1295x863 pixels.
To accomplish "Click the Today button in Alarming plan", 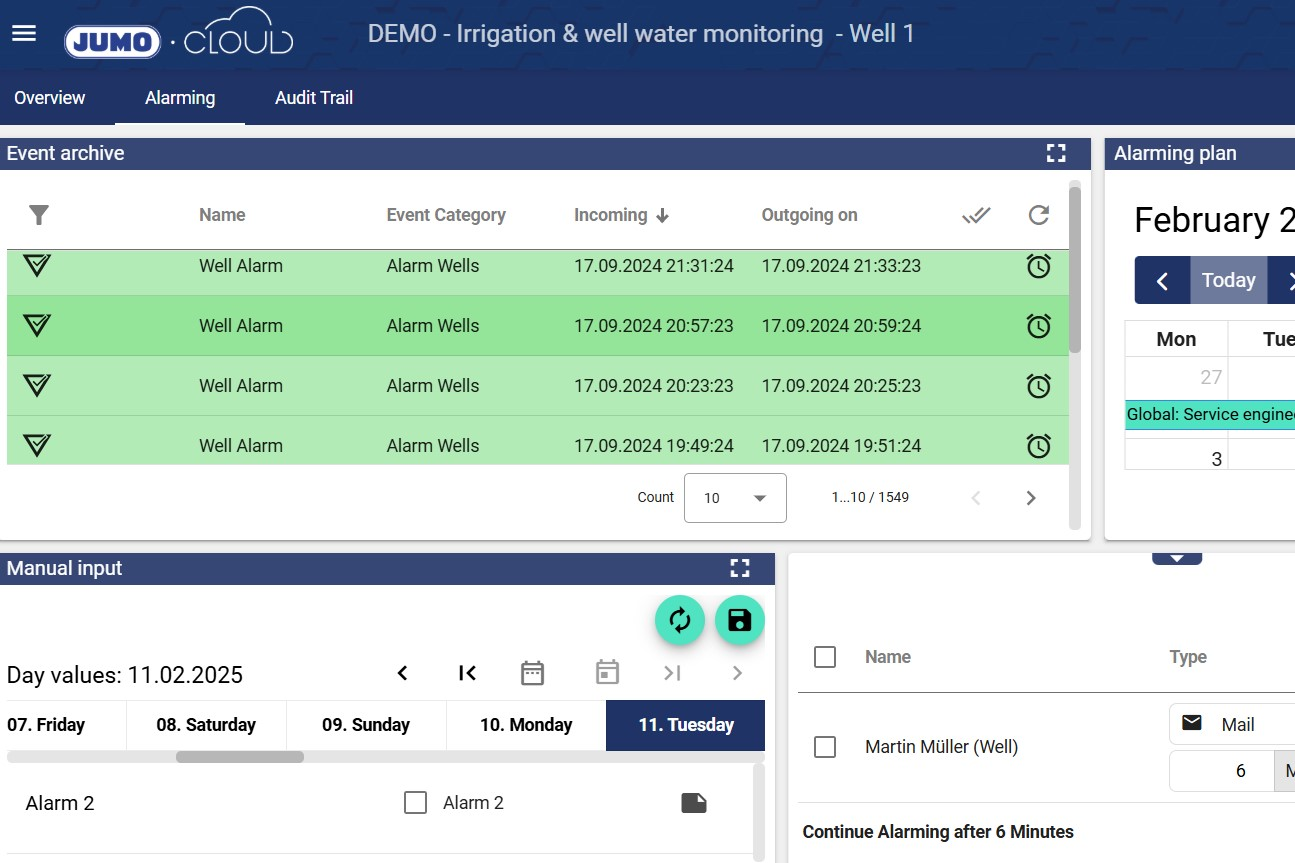I will (1228, 280).
